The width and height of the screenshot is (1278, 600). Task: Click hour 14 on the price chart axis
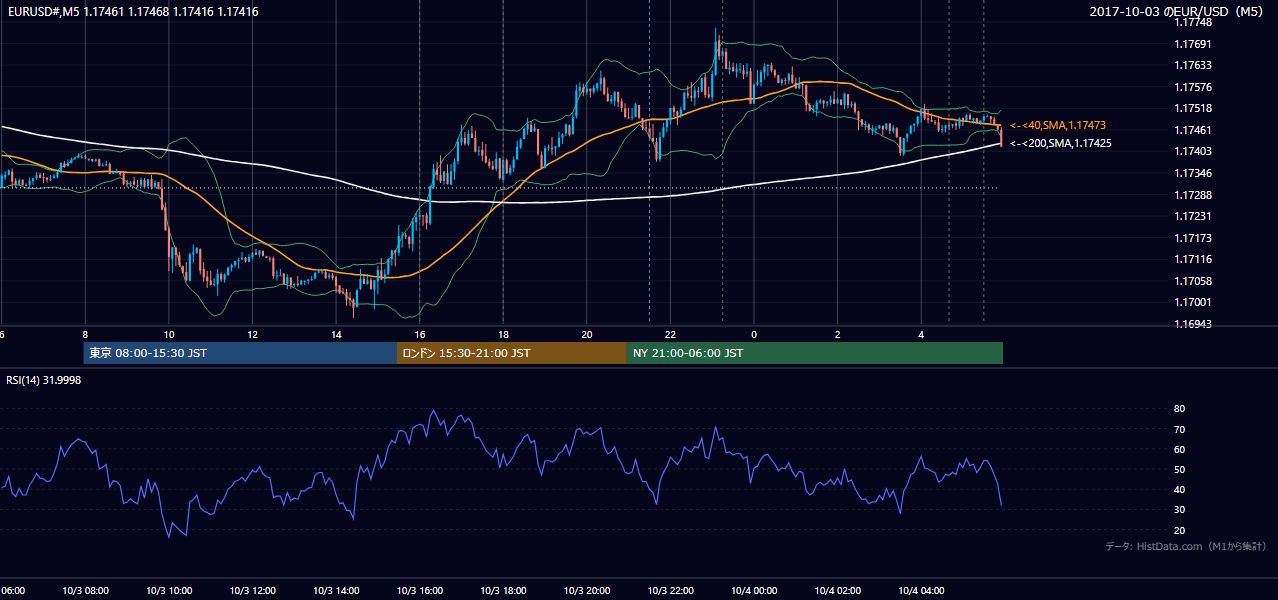(x=336, y=334)
